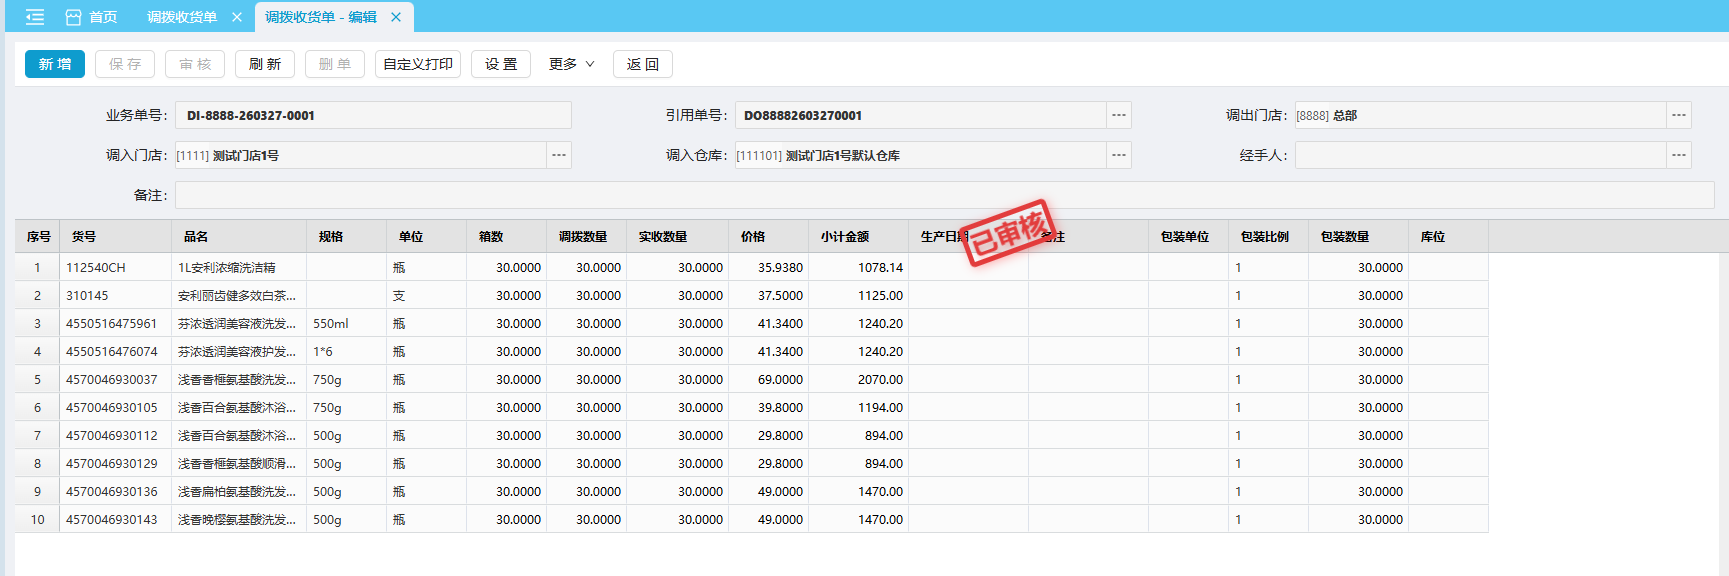Image resolution: width=1729 pixels, height=576 pixels.
Task: Open lookup ellipsis for 调出门店 field
Action: coord(1679,115)
